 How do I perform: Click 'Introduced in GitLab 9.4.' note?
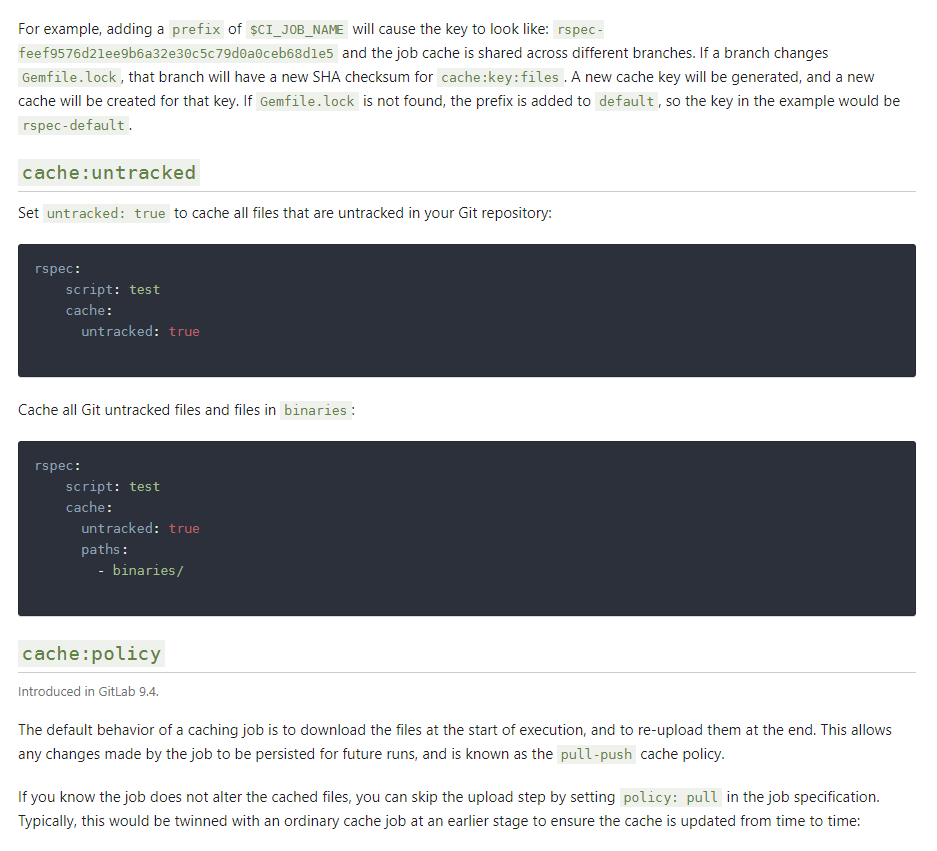click(x=88, y=691)
